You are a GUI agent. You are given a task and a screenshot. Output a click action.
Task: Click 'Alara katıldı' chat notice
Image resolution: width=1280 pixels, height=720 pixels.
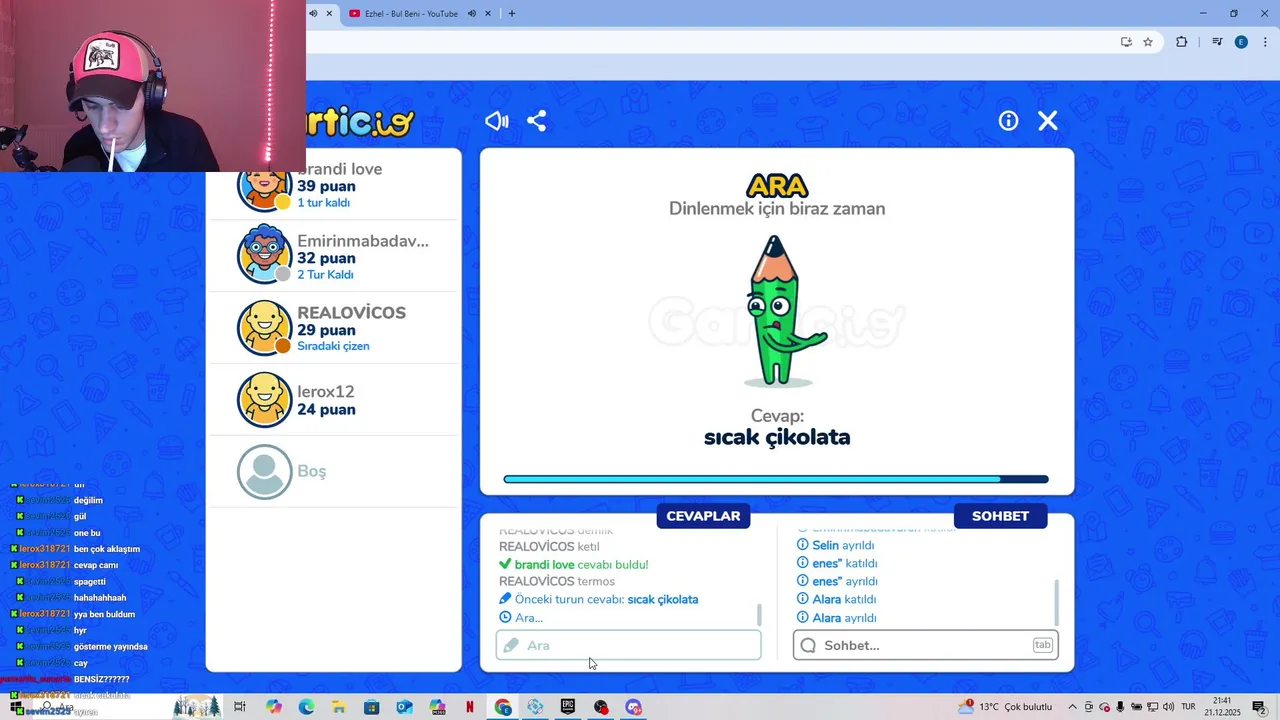836,599
